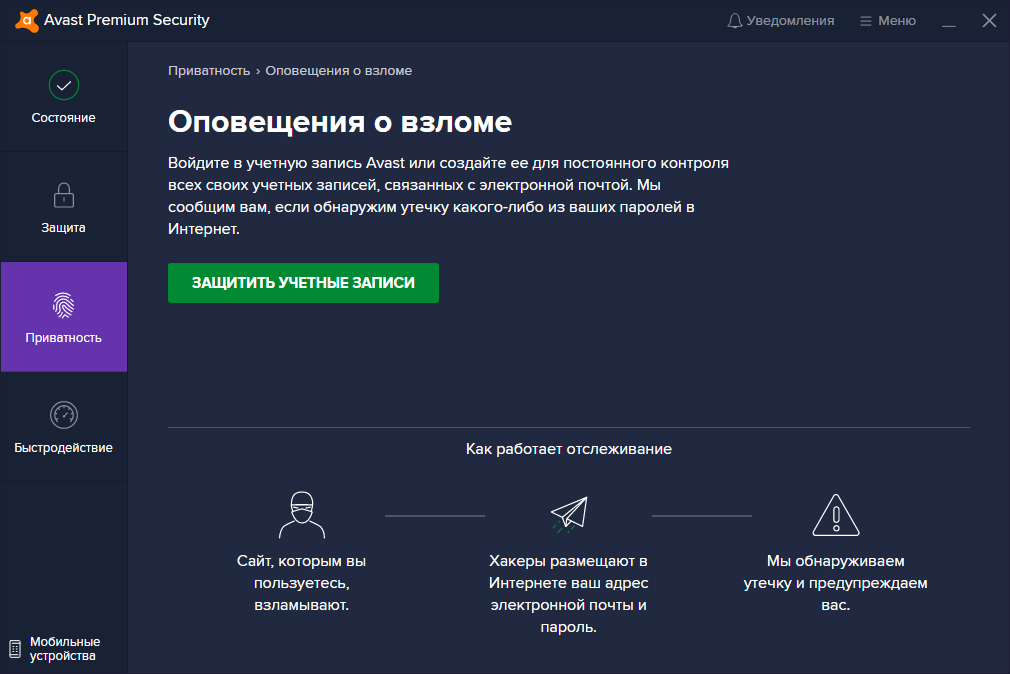The image size is (1010, 674).
Task: Go back via Приватность breadcrumb link
Action: (x=209, y=71)
